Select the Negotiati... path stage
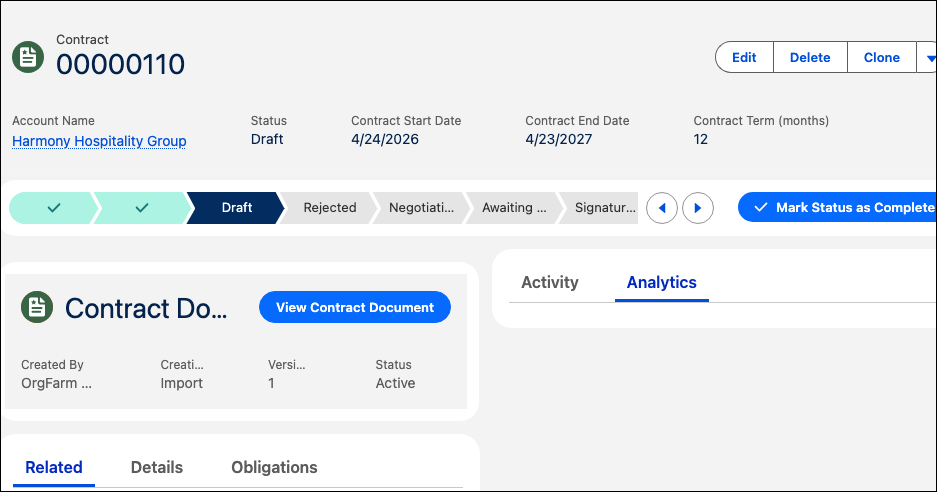The image size is (937, 492). tap(421, 207)
